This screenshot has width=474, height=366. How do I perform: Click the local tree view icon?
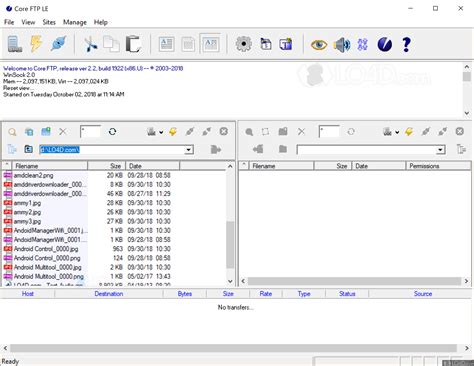coord(12,149)
